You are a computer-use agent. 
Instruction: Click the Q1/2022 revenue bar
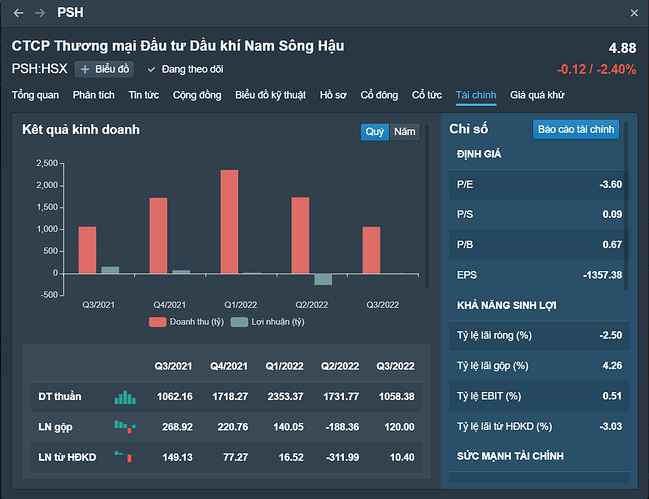229,222
